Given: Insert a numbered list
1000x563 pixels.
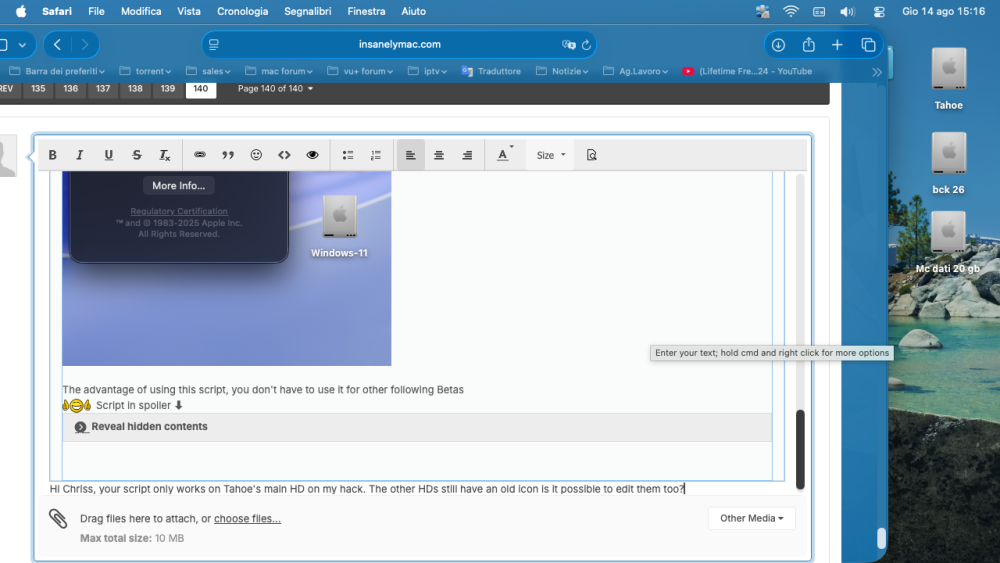Looking at the screenshot, I should 376,155.
